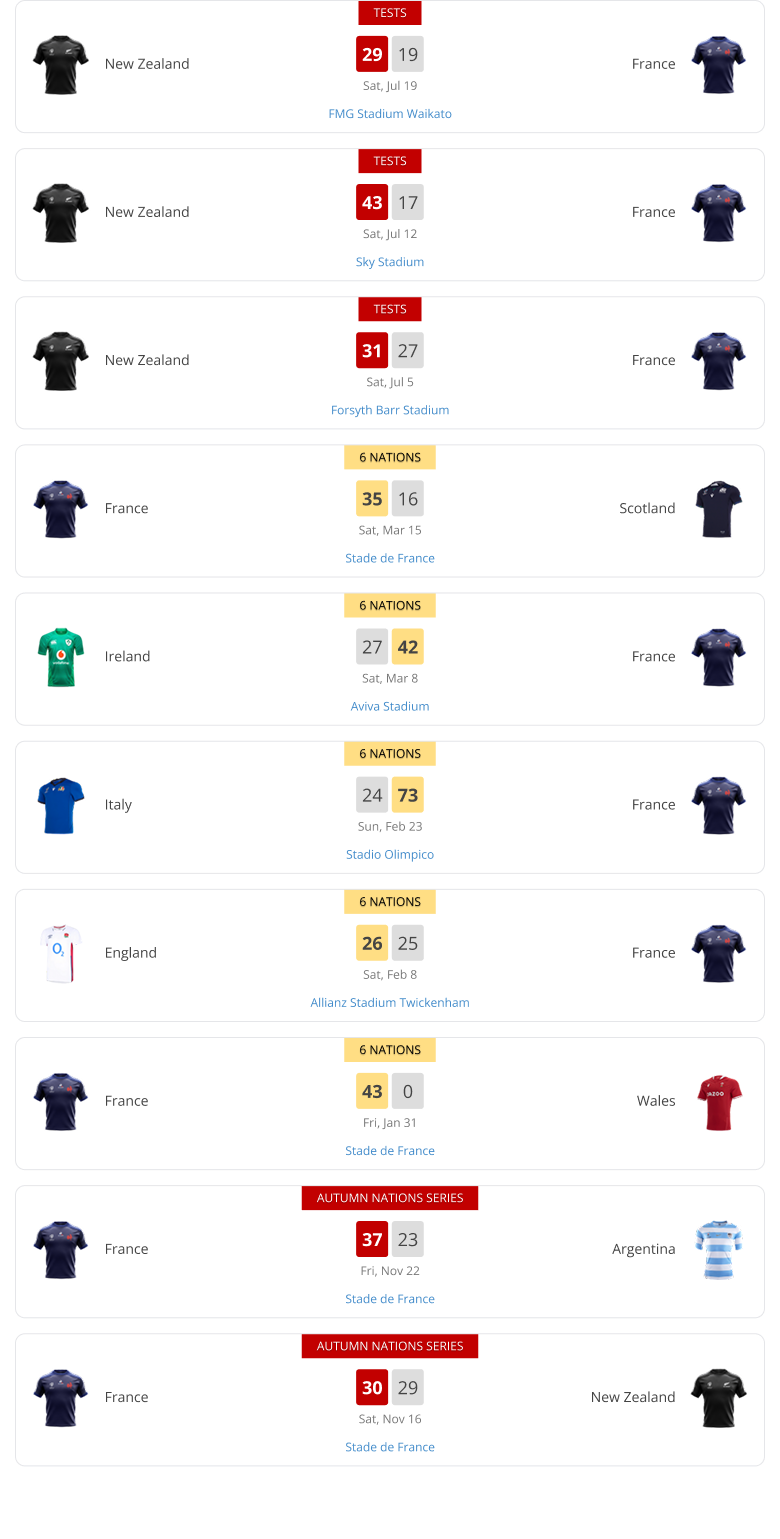Viewport: 780px width, 1539px height.
Task: Click Ireland green jersey icon
Action: click(60, 657)
